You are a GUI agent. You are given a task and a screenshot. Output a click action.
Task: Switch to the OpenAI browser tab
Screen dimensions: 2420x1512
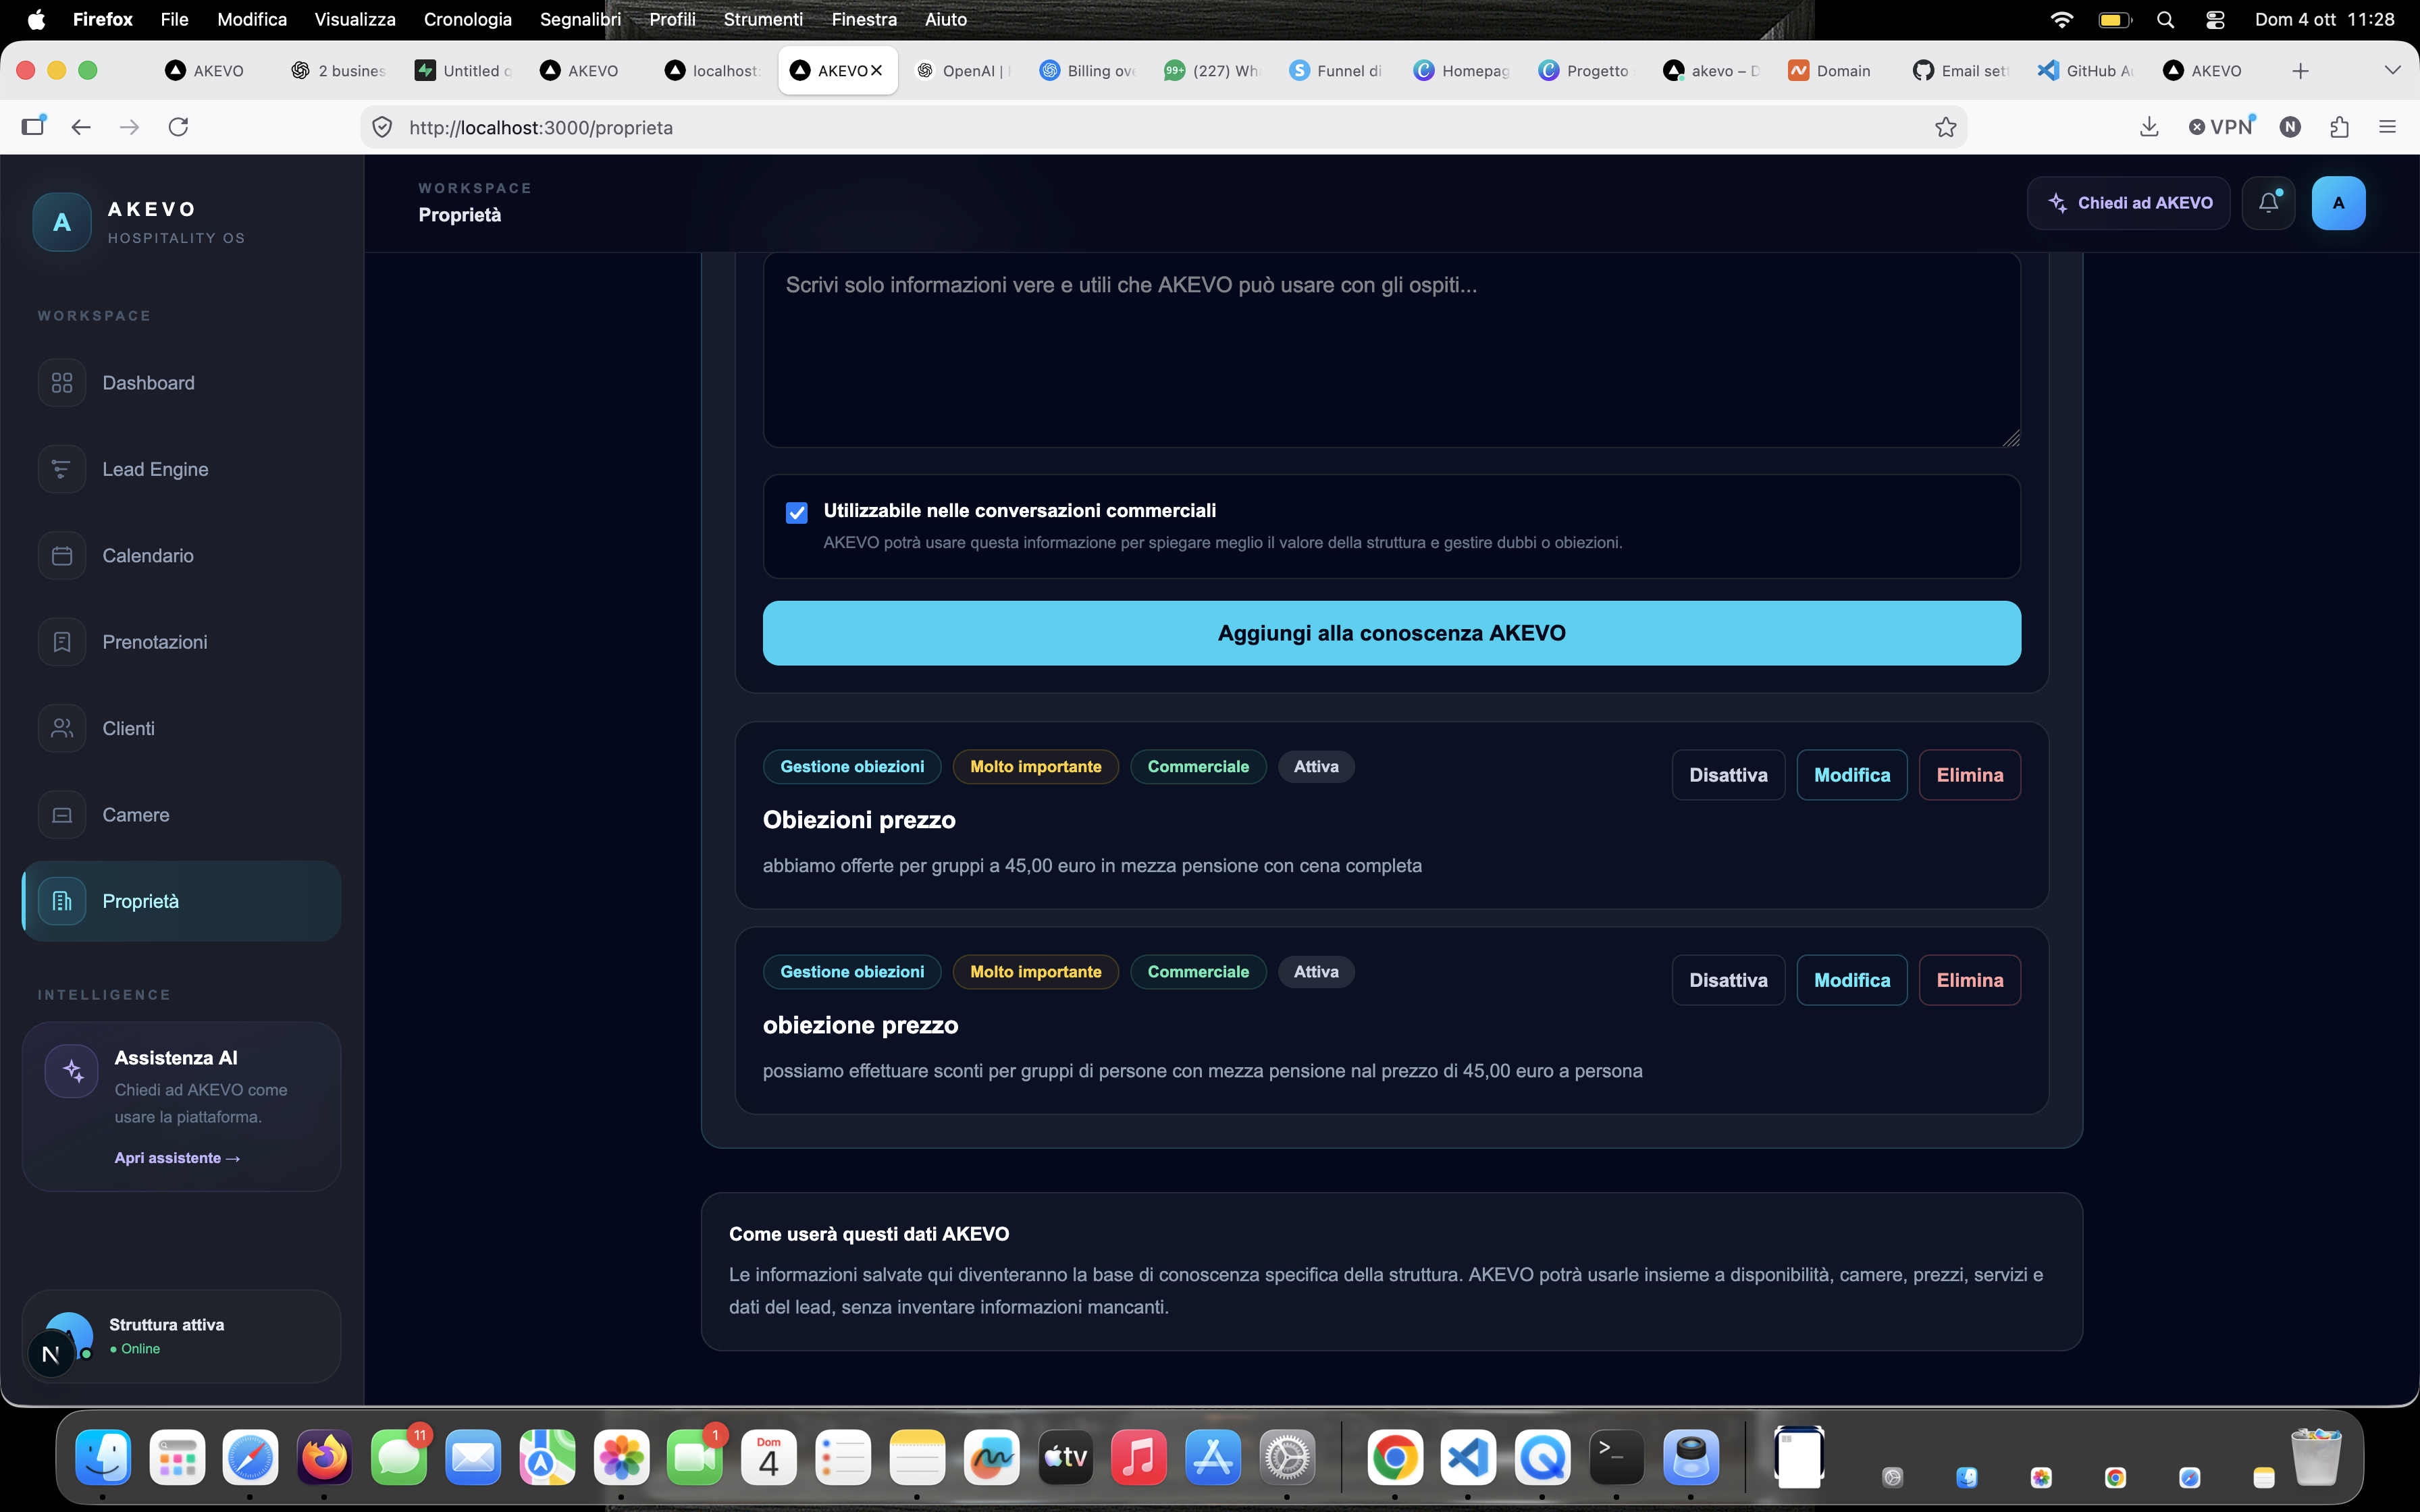tap(964, 70)
